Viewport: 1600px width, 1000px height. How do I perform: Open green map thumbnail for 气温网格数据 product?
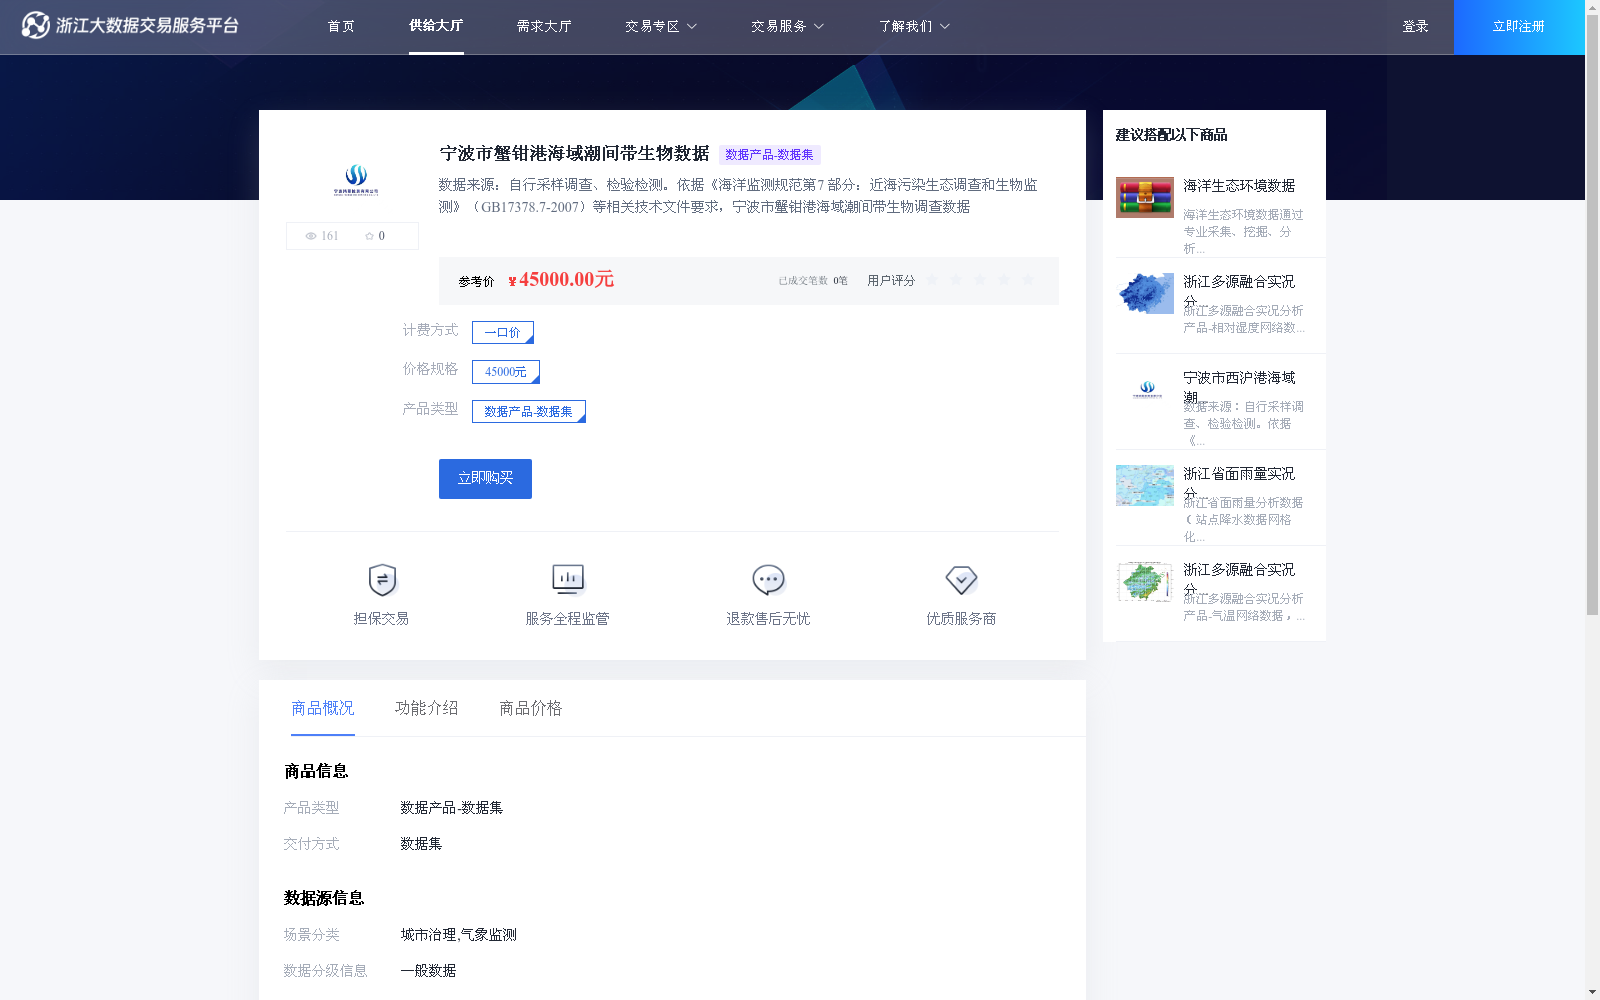click(x=1145, y=581)
